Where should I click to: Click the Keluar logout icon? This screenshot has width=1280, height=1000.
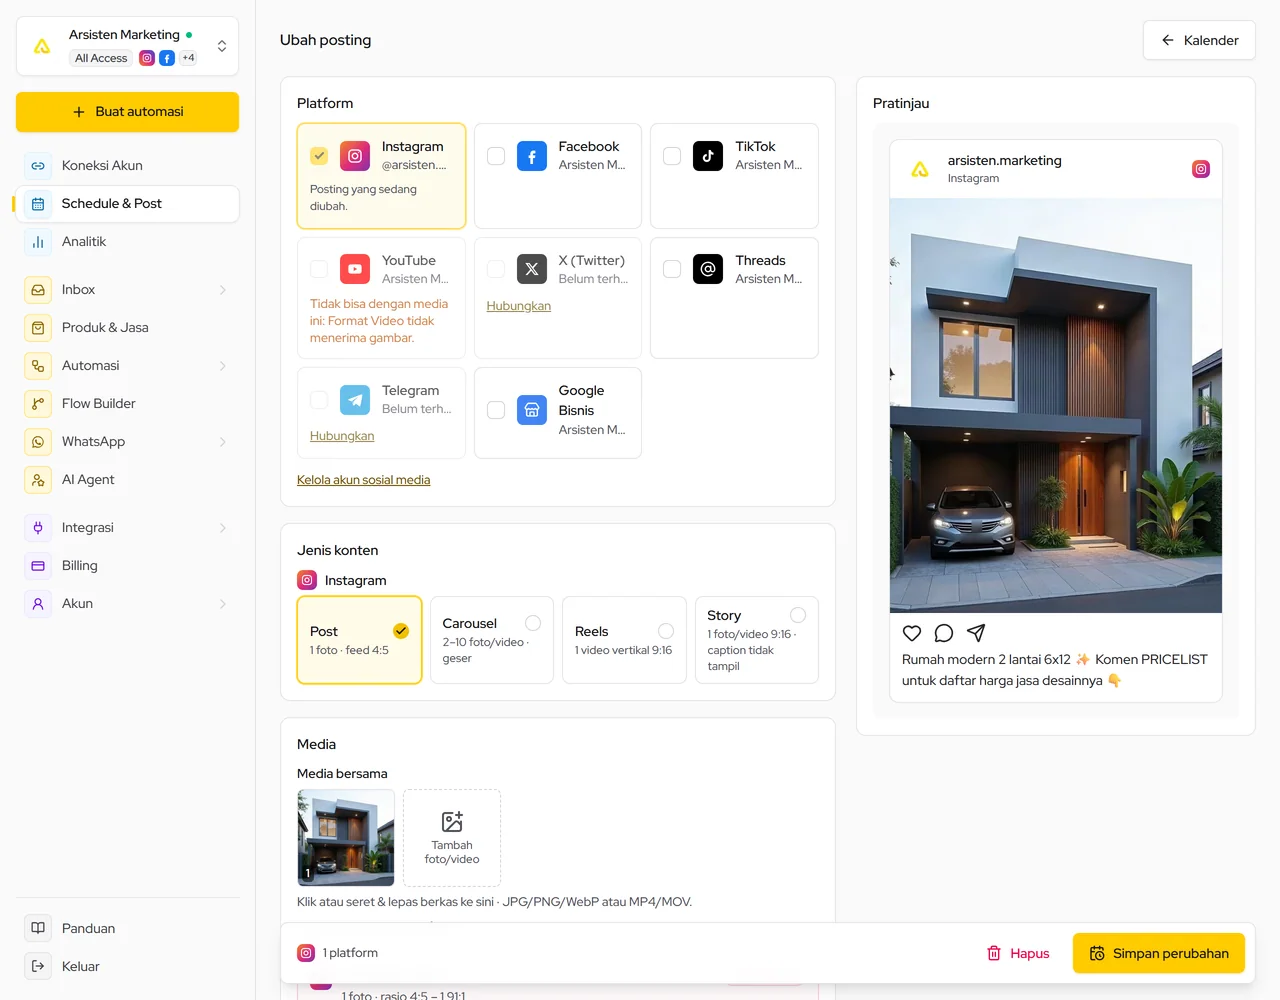pyautogui.click(x=38, y=966)
